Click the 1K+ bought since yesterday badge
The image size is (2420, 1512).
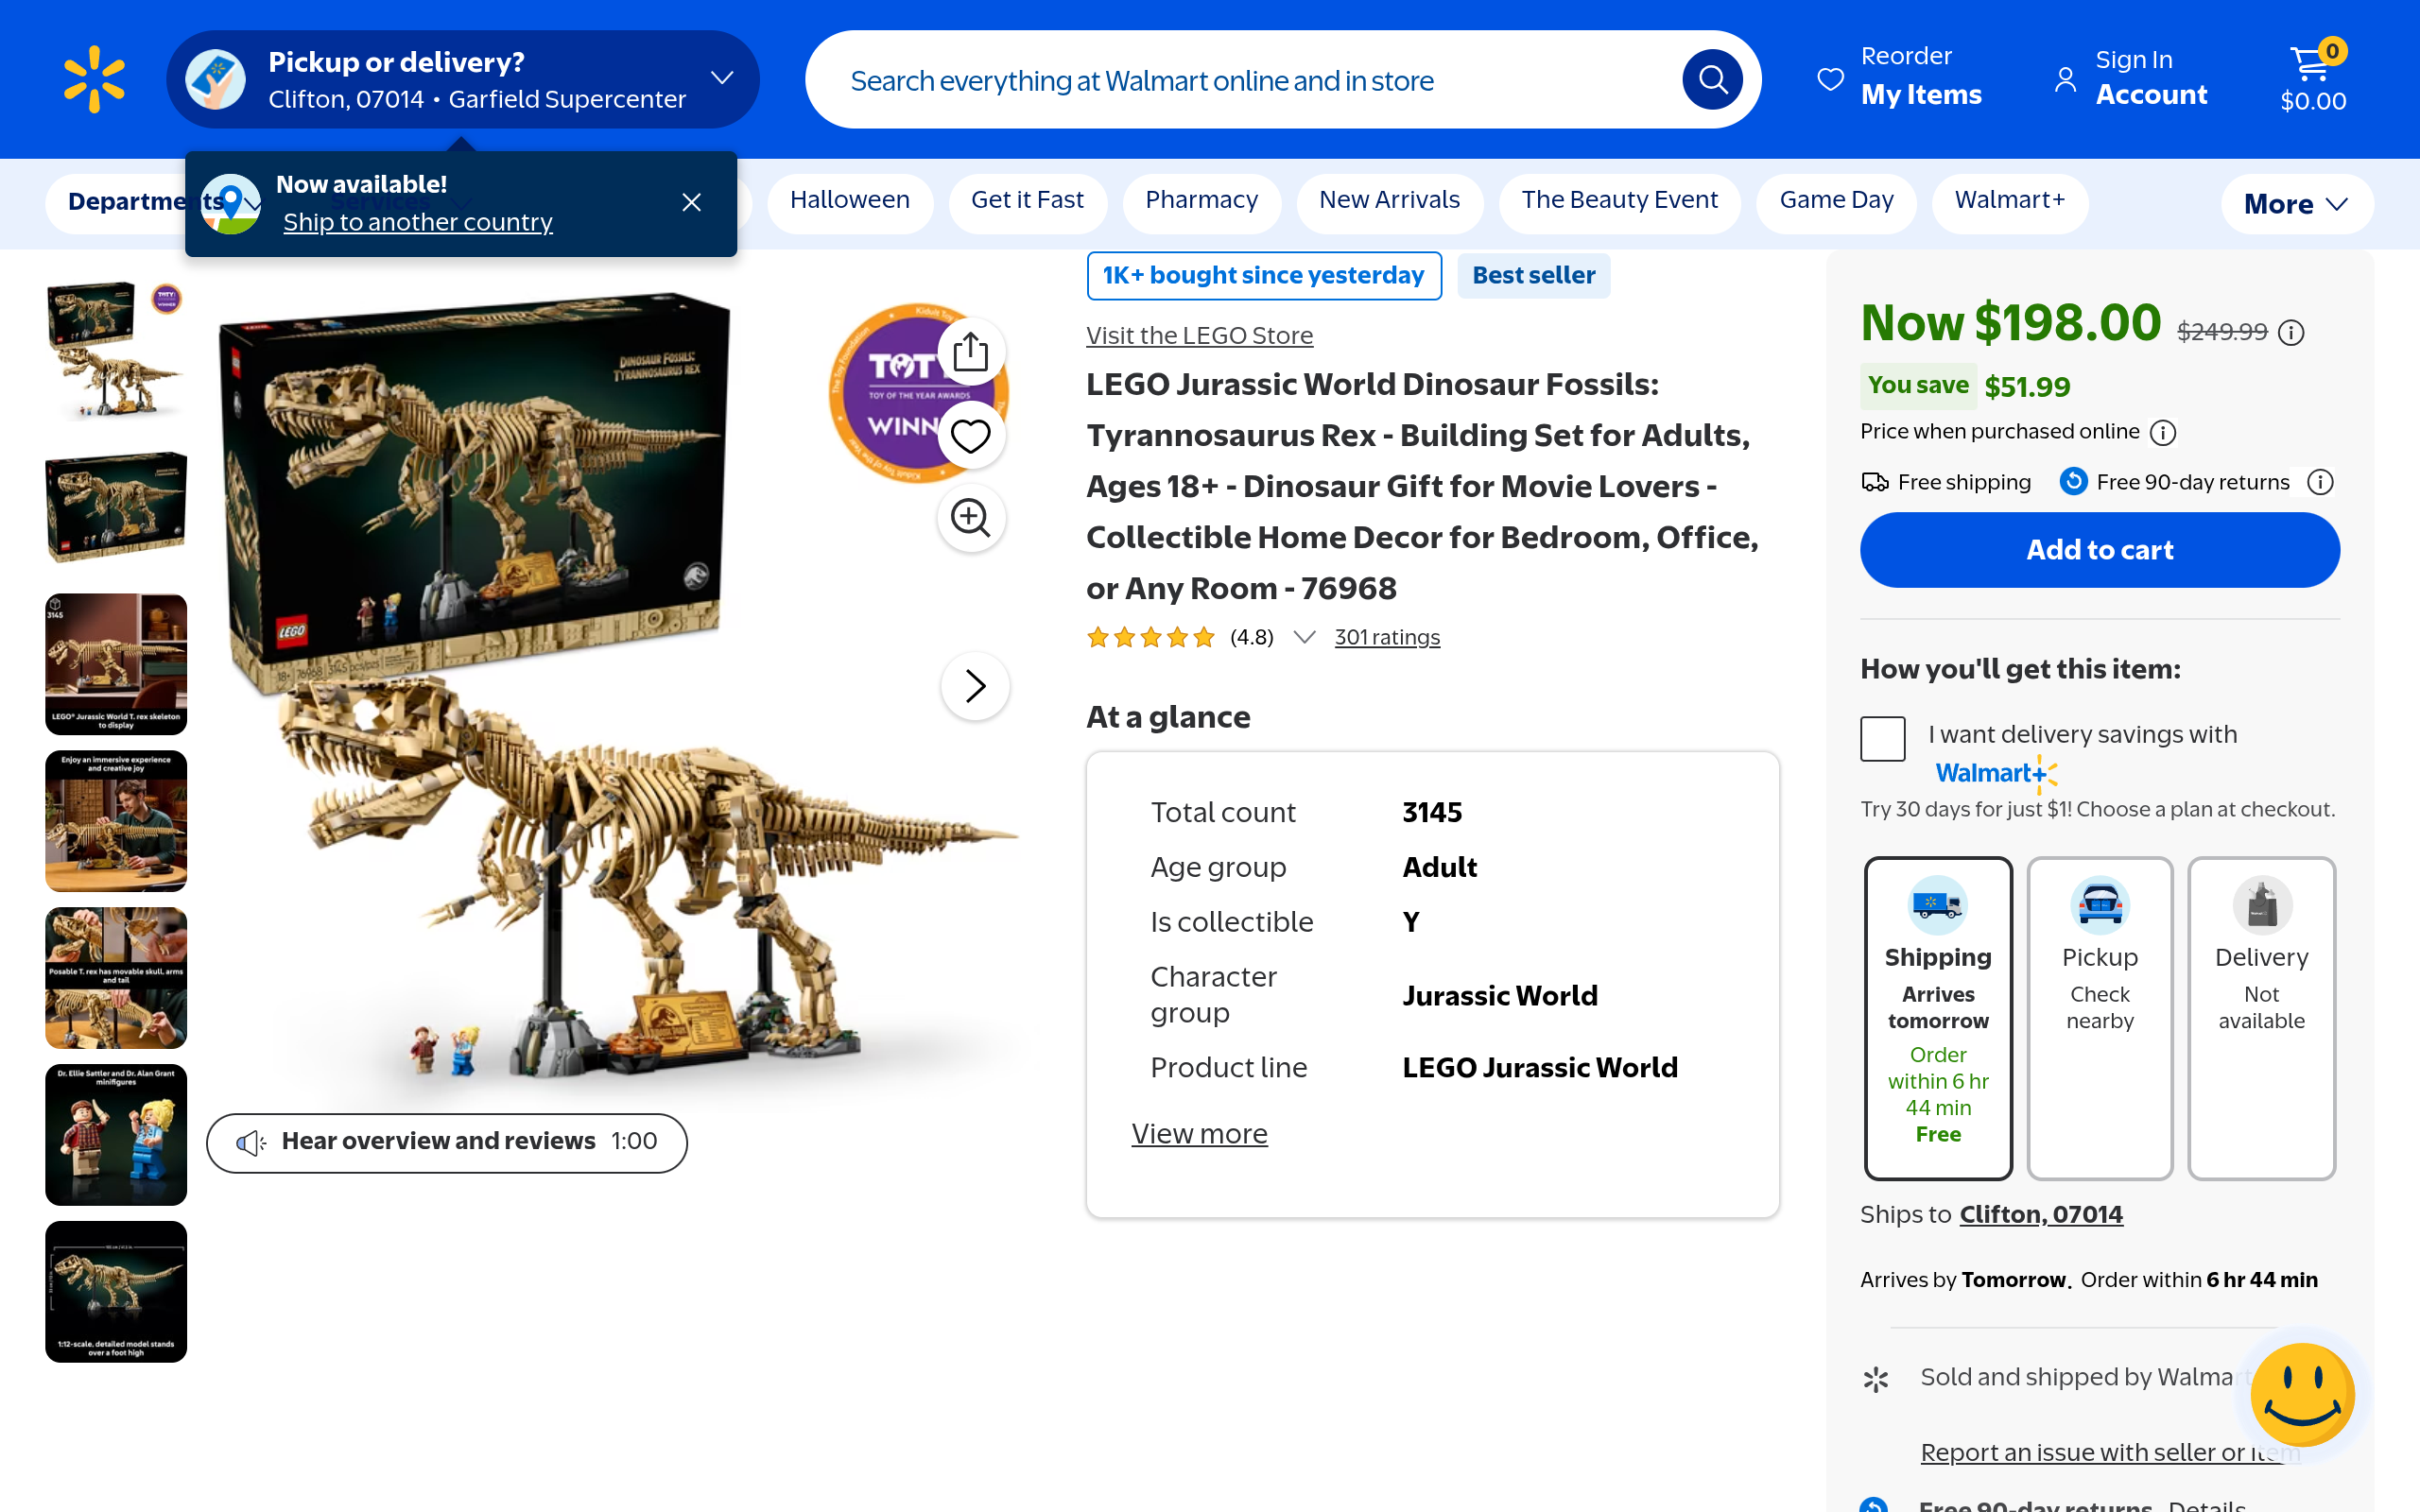tap(1264, 275)
